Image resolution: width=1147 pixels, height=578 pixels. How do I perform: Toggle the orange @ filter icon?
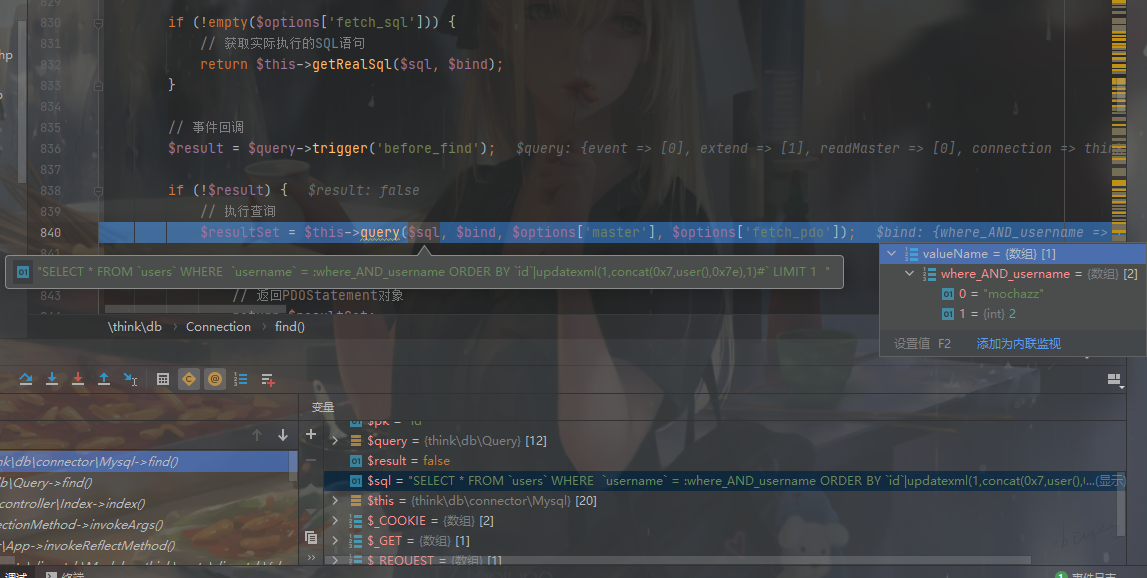(215, 379)
